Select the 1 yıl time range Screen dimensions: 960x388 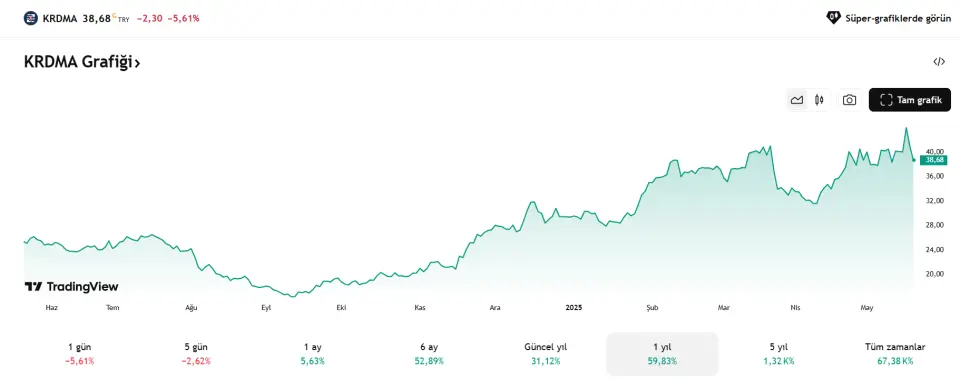click(662, 354)
